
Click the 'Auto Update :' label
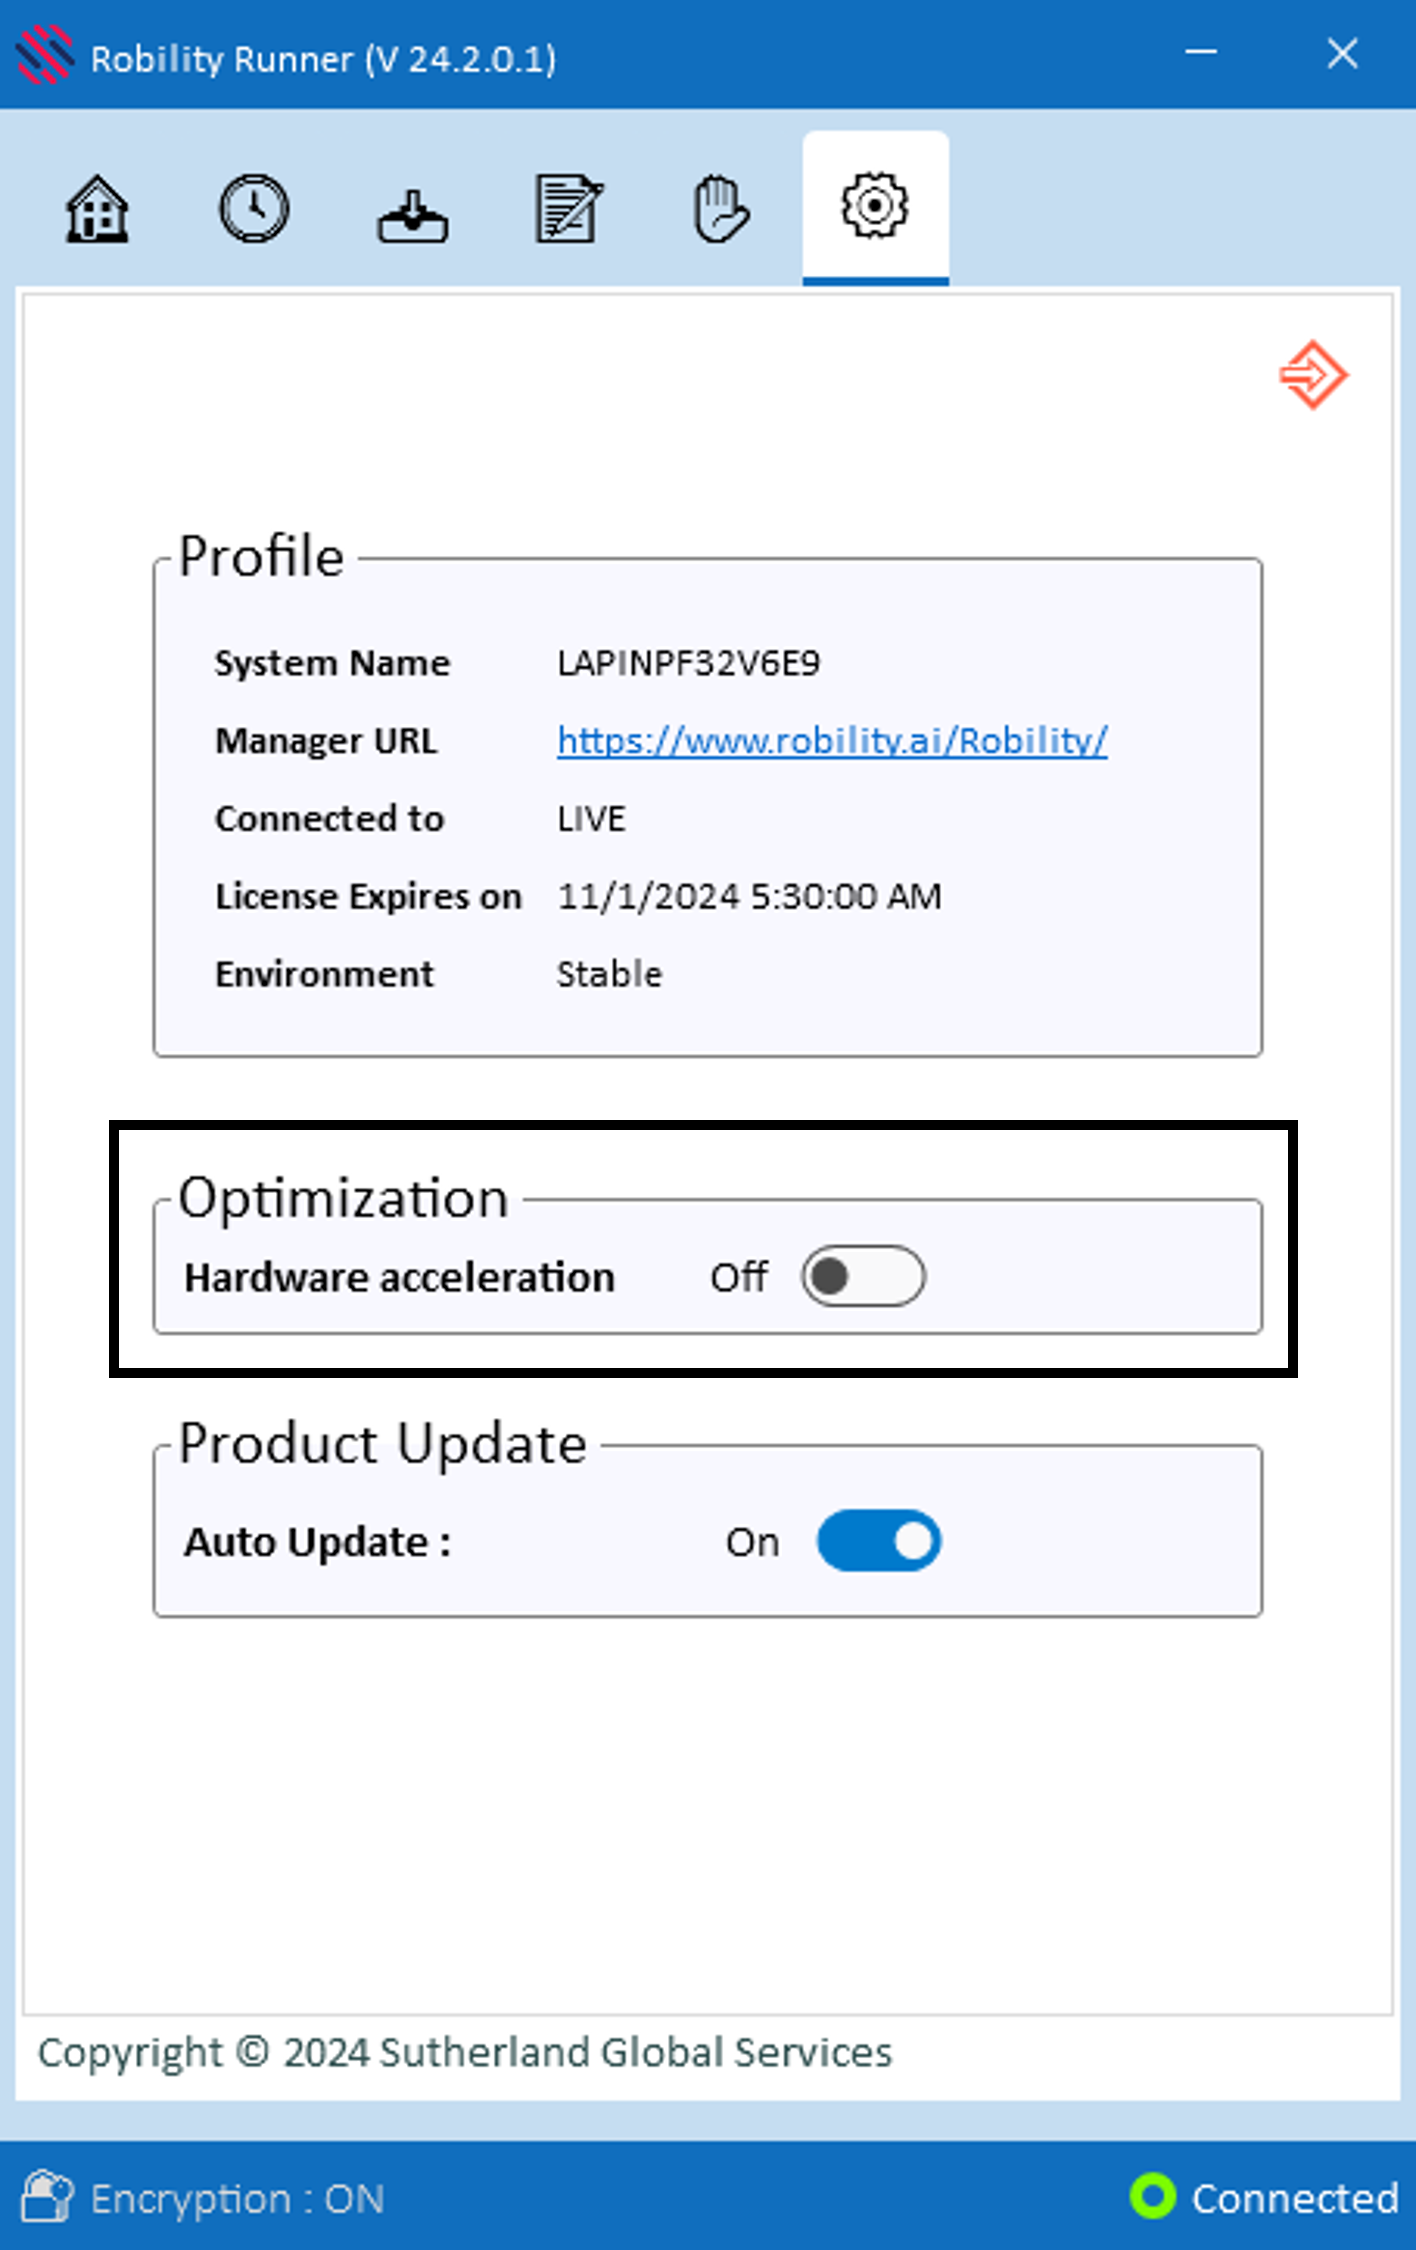point(318,1542)
